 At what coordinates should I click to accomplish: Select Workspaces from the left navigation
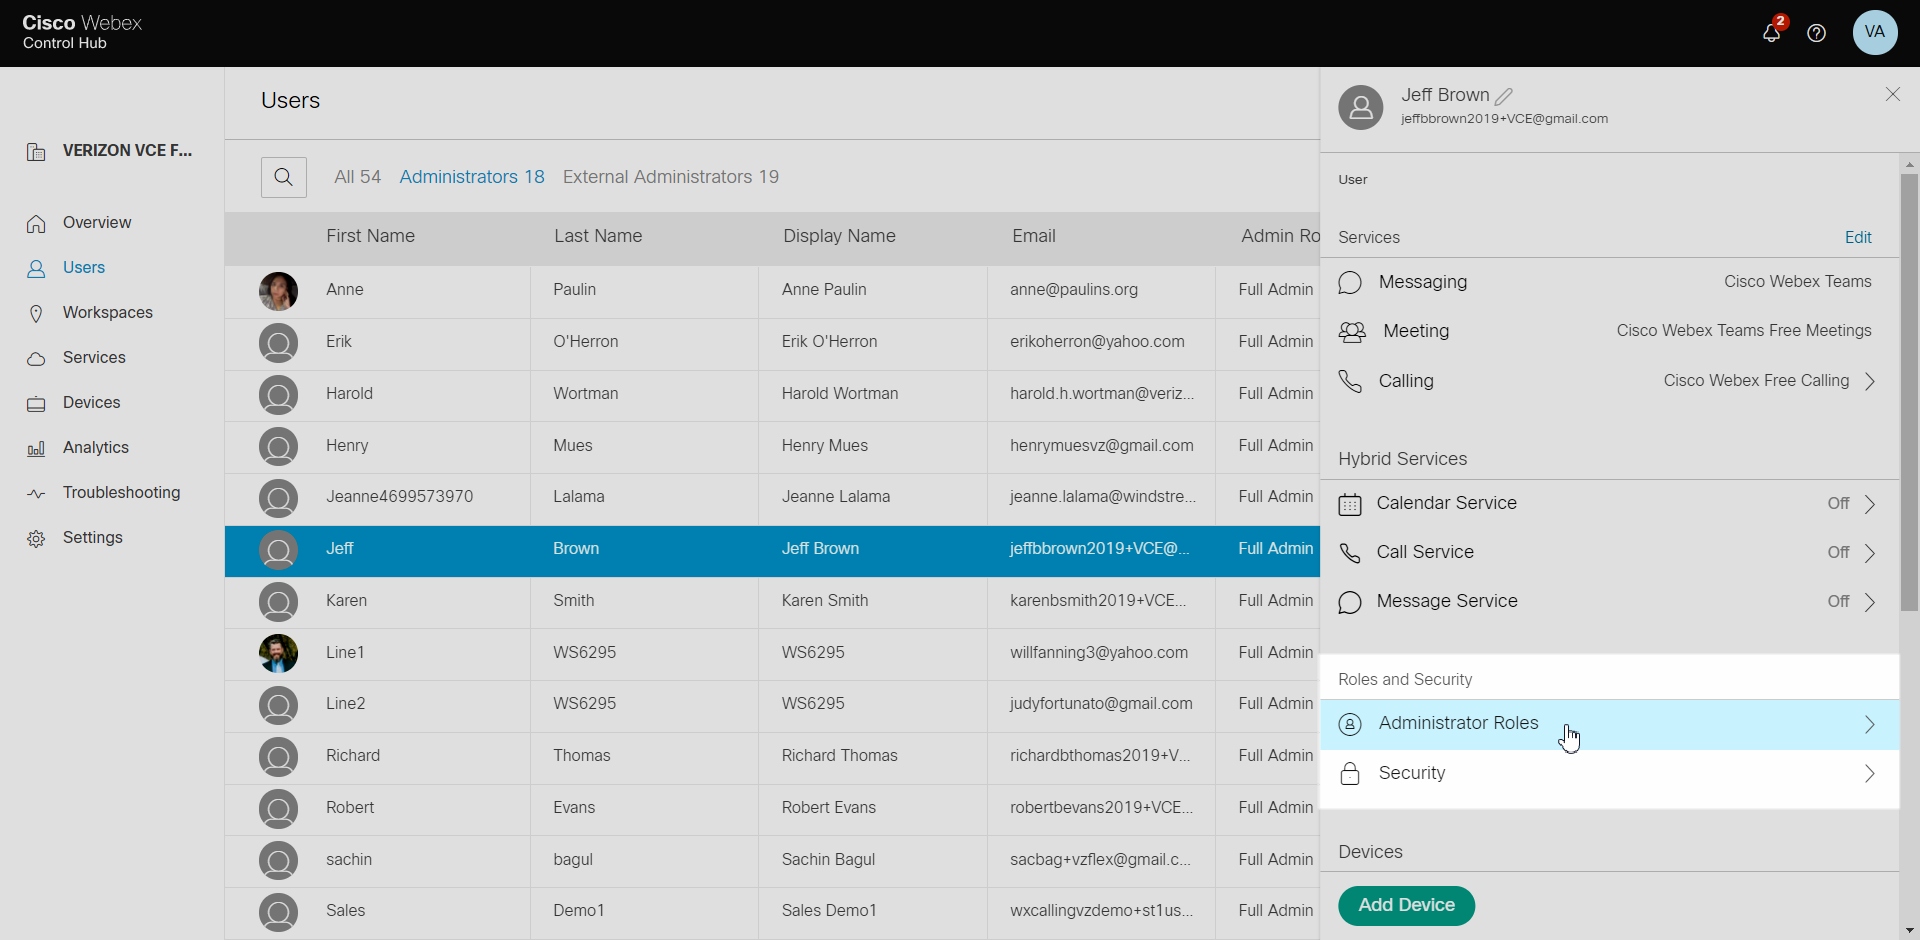(107, 312)
